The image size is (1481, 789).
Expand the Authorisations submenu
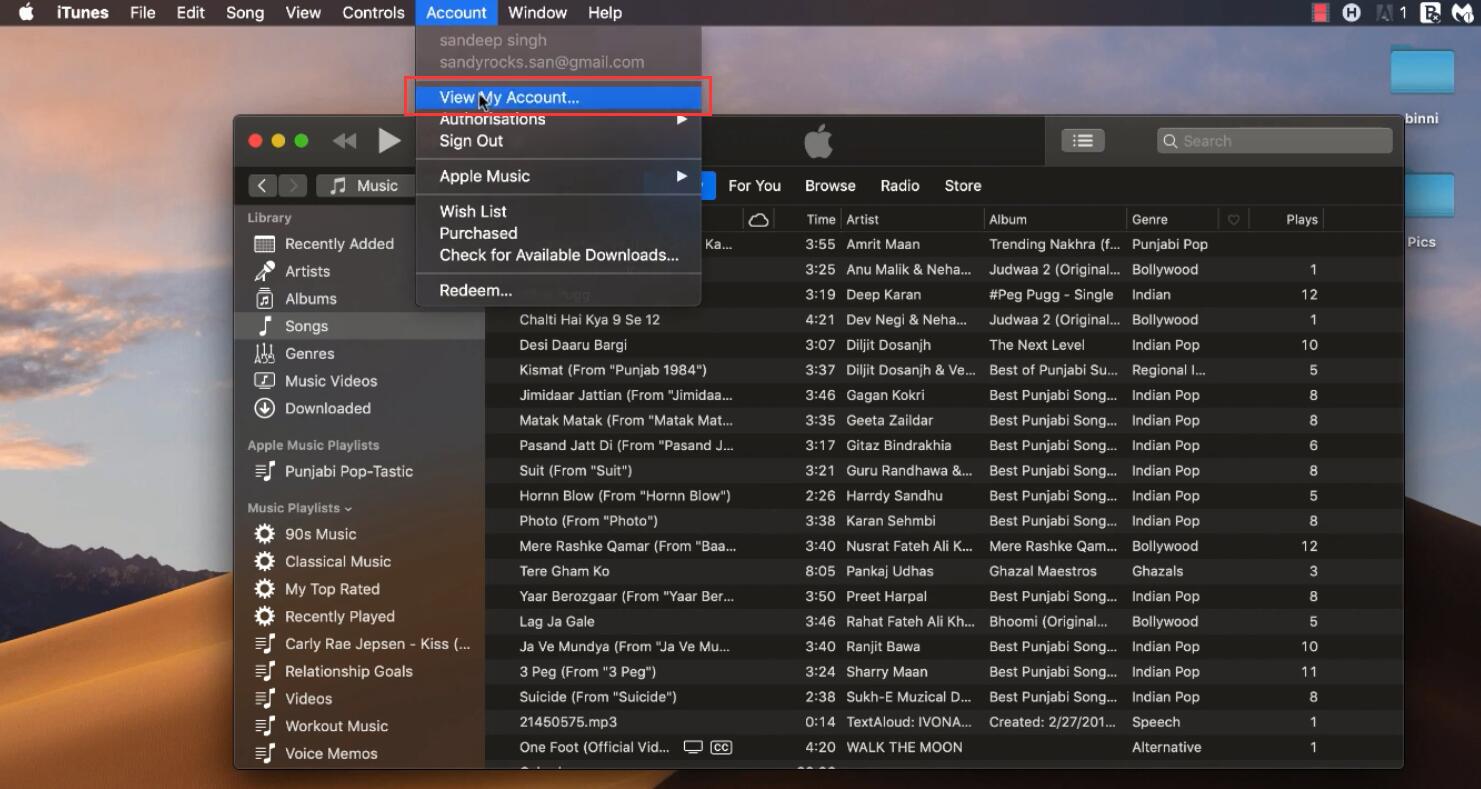558,119
